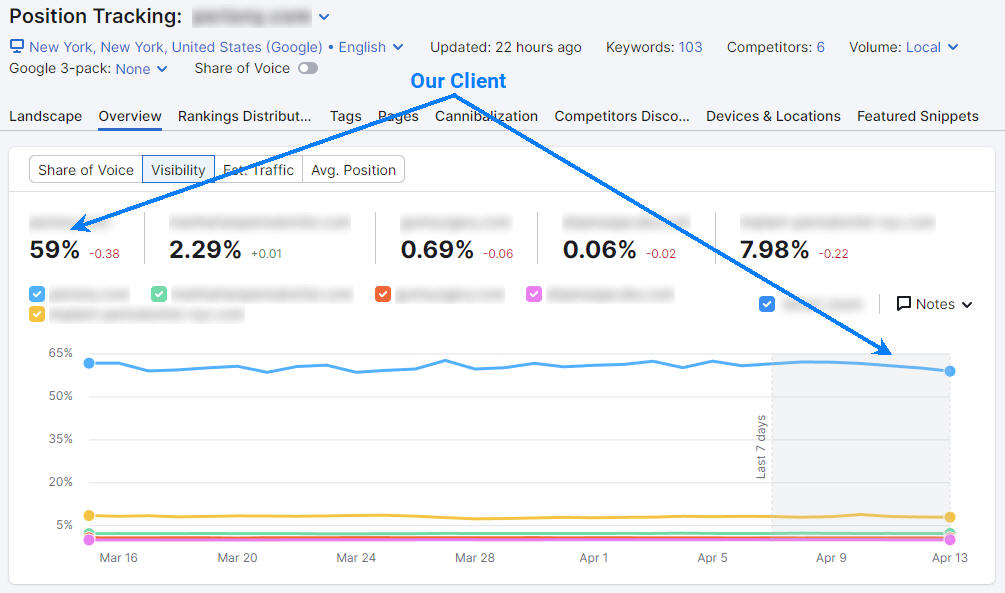
Task: Switch to the Est. Traffic metric tab
Action: click(x=258, y=169)
